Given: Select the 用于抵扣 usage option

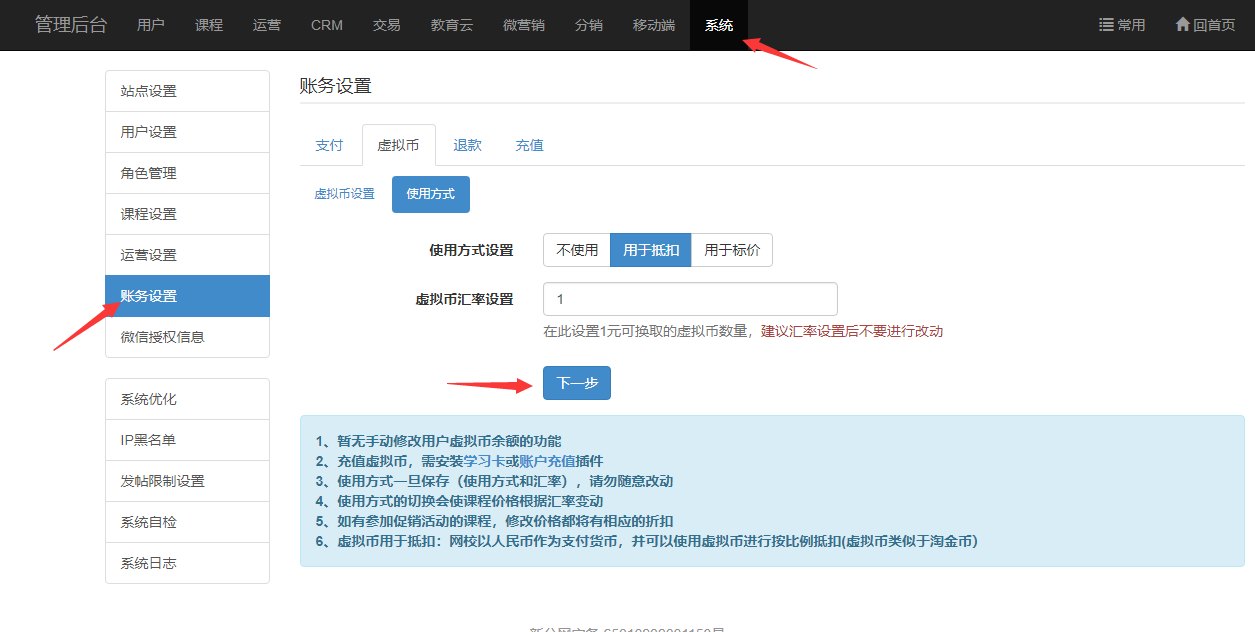Looking at the screenshot, I should pos(650,250).
